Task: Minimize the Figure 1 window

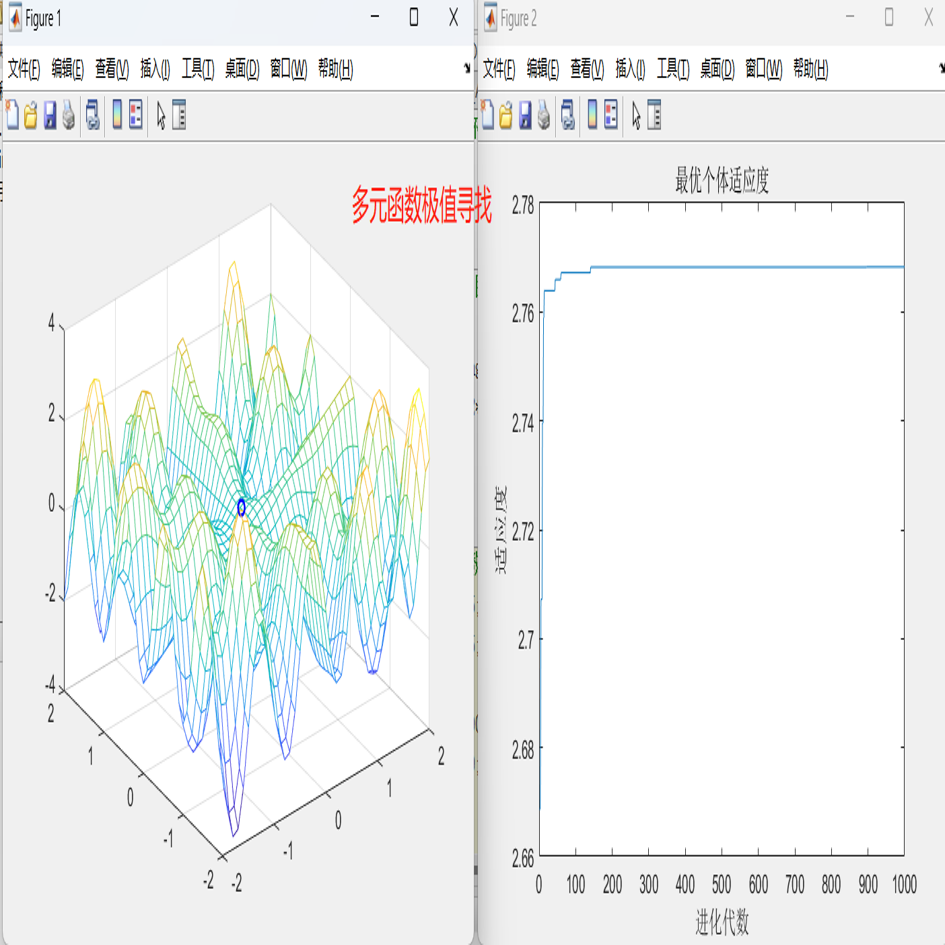Action: pyautogui.click(x=375, y=17)
